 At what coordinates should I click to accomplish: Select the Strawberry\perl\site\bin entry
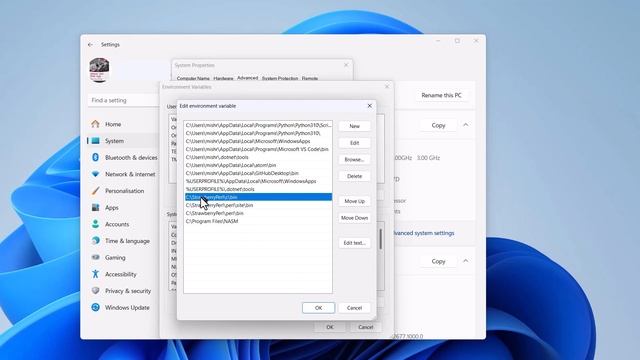tap(258, 205)
